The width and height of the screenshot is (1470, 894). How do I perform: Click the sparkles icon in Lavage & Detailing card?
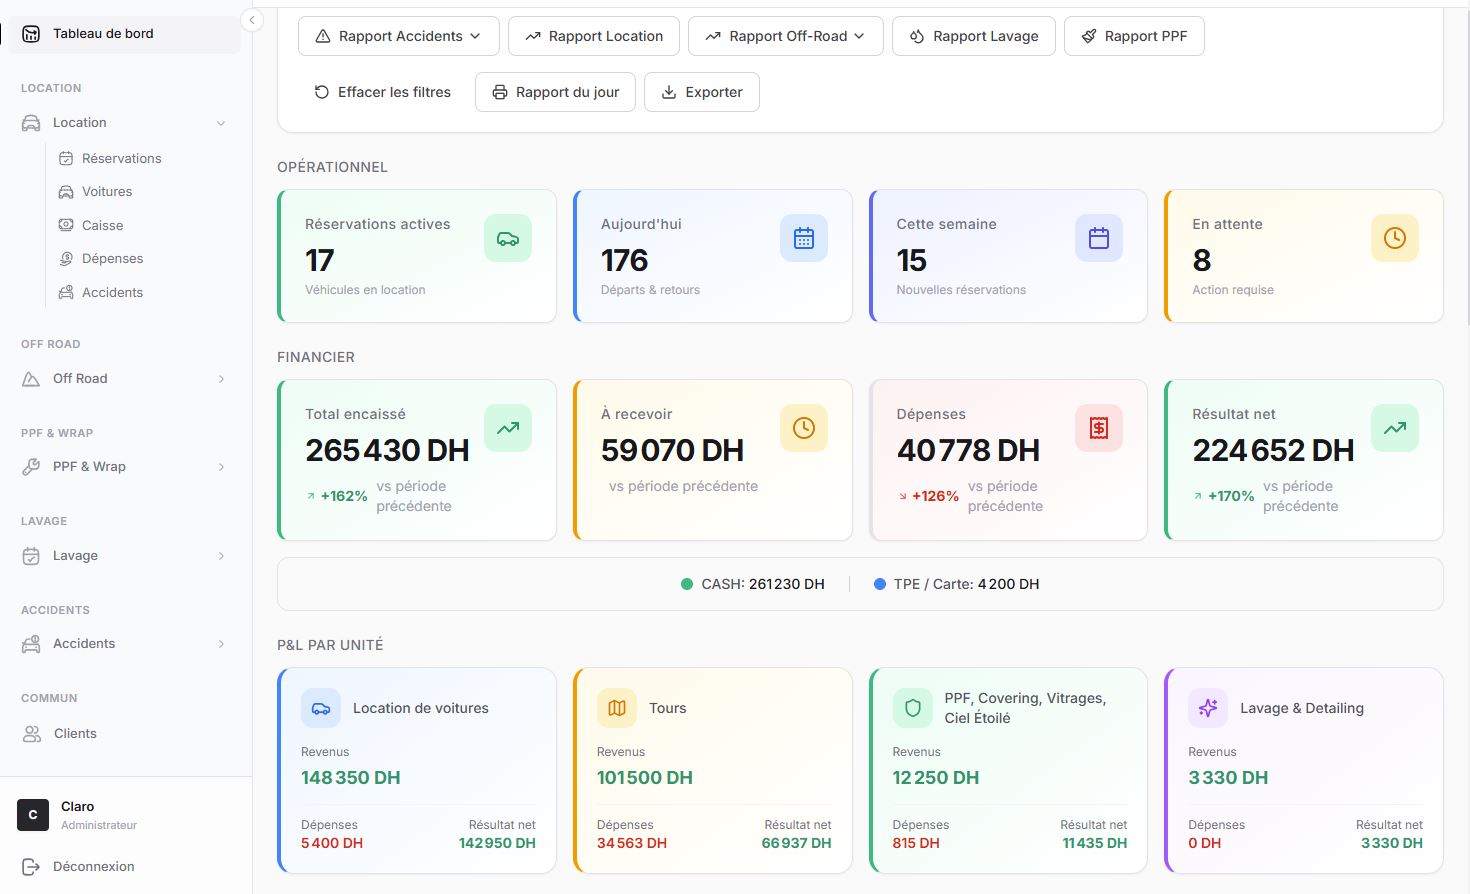pyautogui.click(x=1208, y=708)
